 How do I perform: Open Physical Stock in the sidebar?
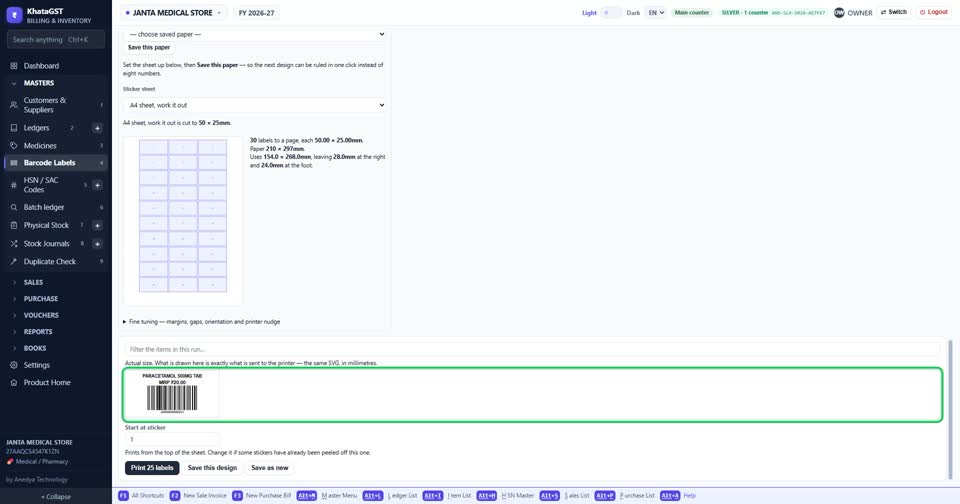48,225
